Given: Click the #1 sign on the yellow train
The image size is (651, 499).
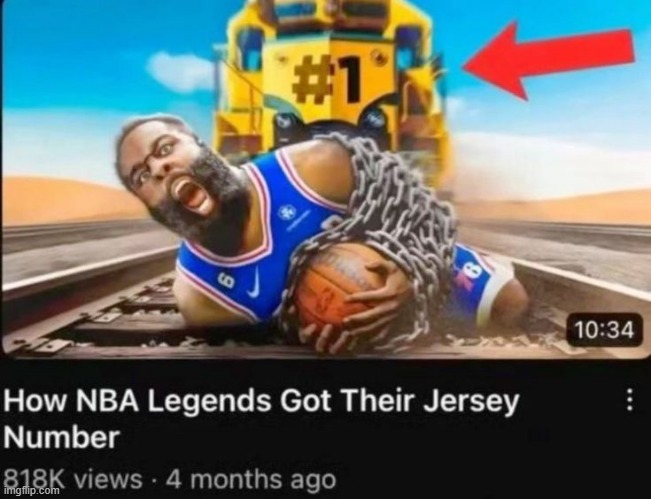Looking at the screenshot, I should click(328, 79).
